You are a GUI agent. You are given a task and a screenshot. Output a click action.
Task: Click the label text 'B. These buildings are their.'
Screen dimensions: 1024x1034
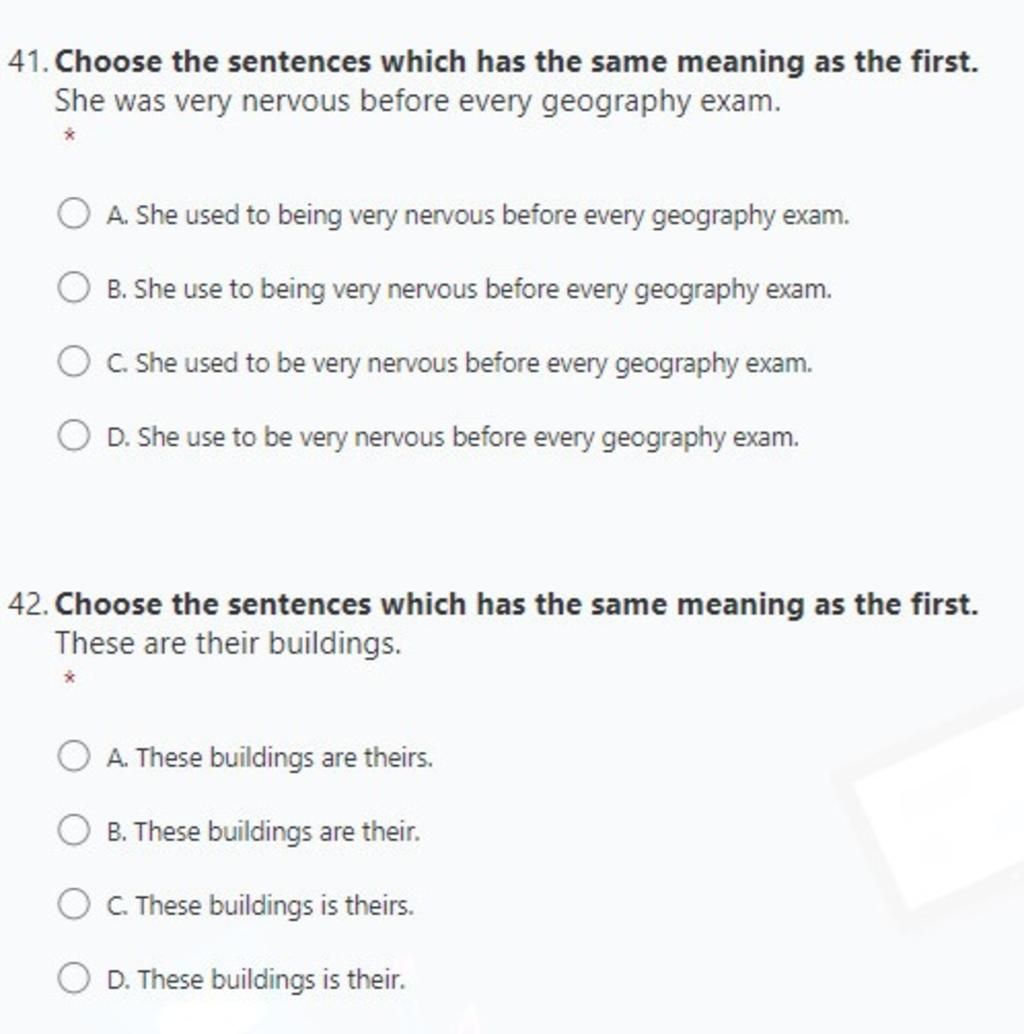(263, 831)
